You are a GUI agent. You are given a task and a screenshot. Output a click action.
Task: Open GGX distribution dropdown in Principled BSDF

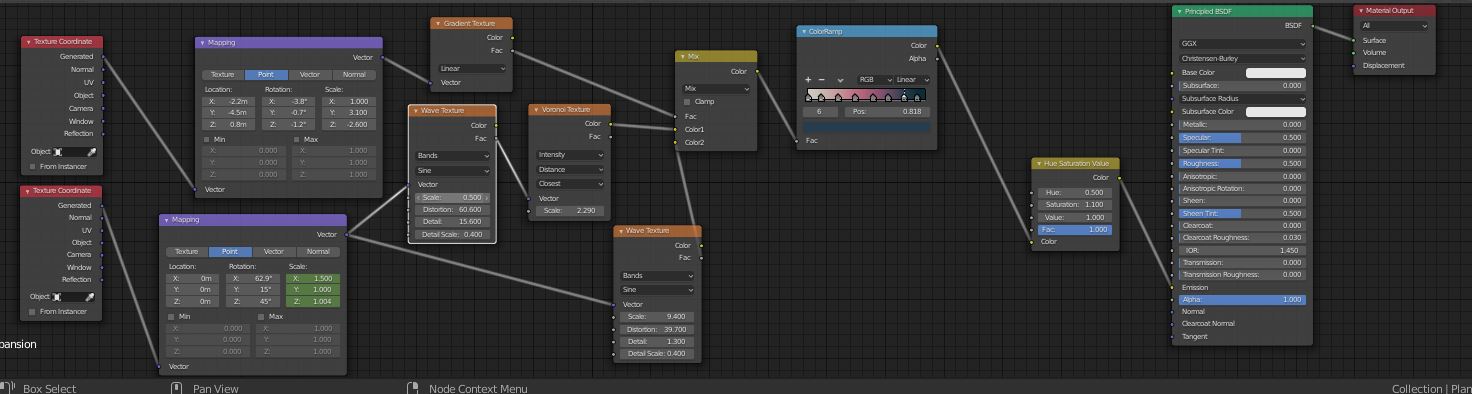(1242, 44)
